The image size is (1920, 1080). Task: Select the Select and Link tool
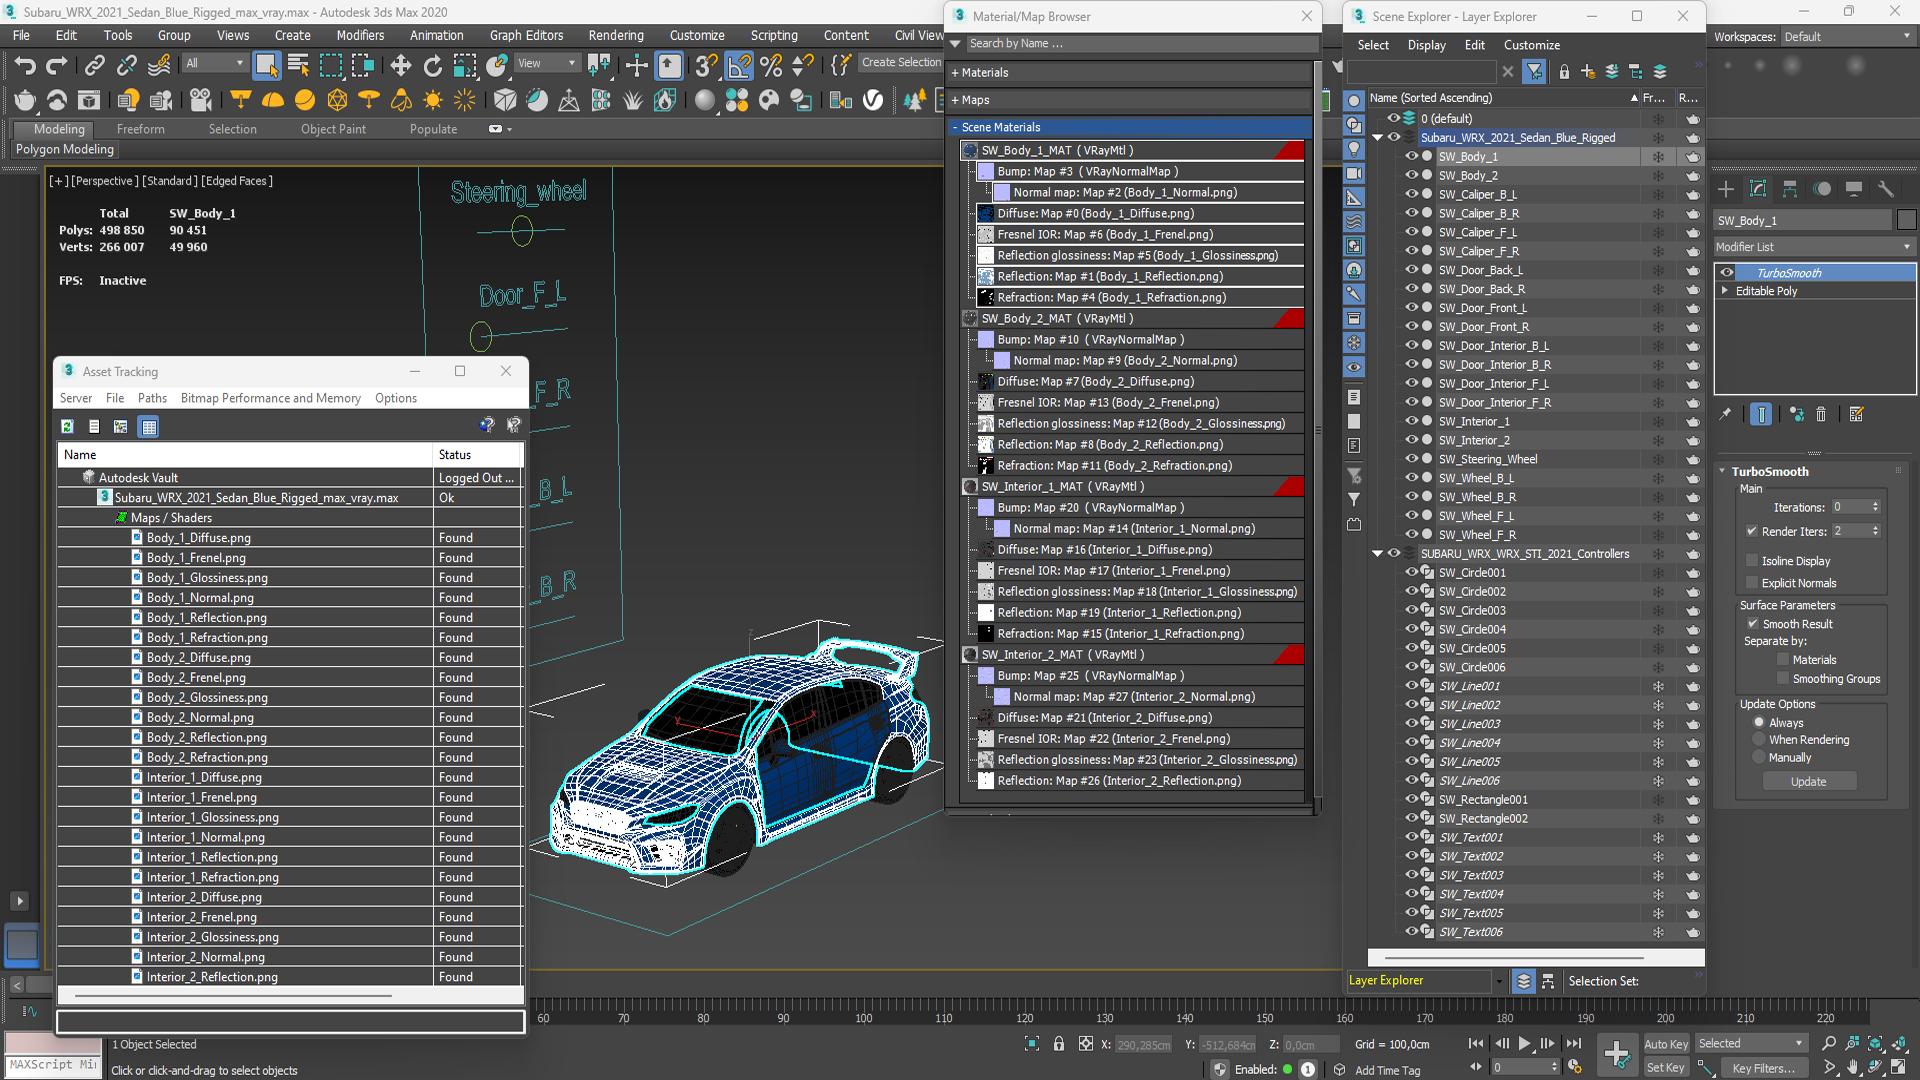pos(94,66)
